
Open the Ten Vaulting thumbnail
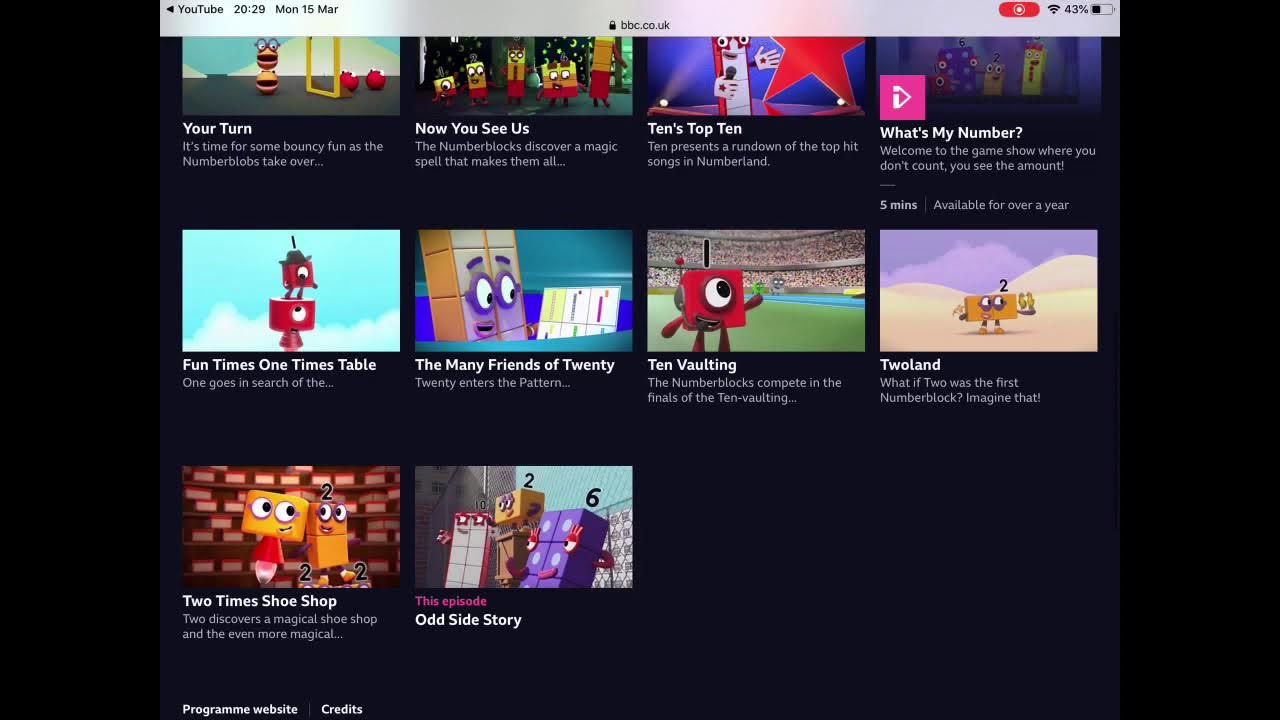[756, 291]
